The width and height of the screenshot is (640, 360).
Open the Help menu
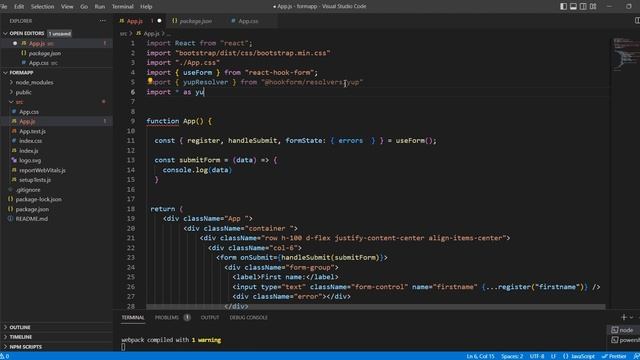click(146, 7)
